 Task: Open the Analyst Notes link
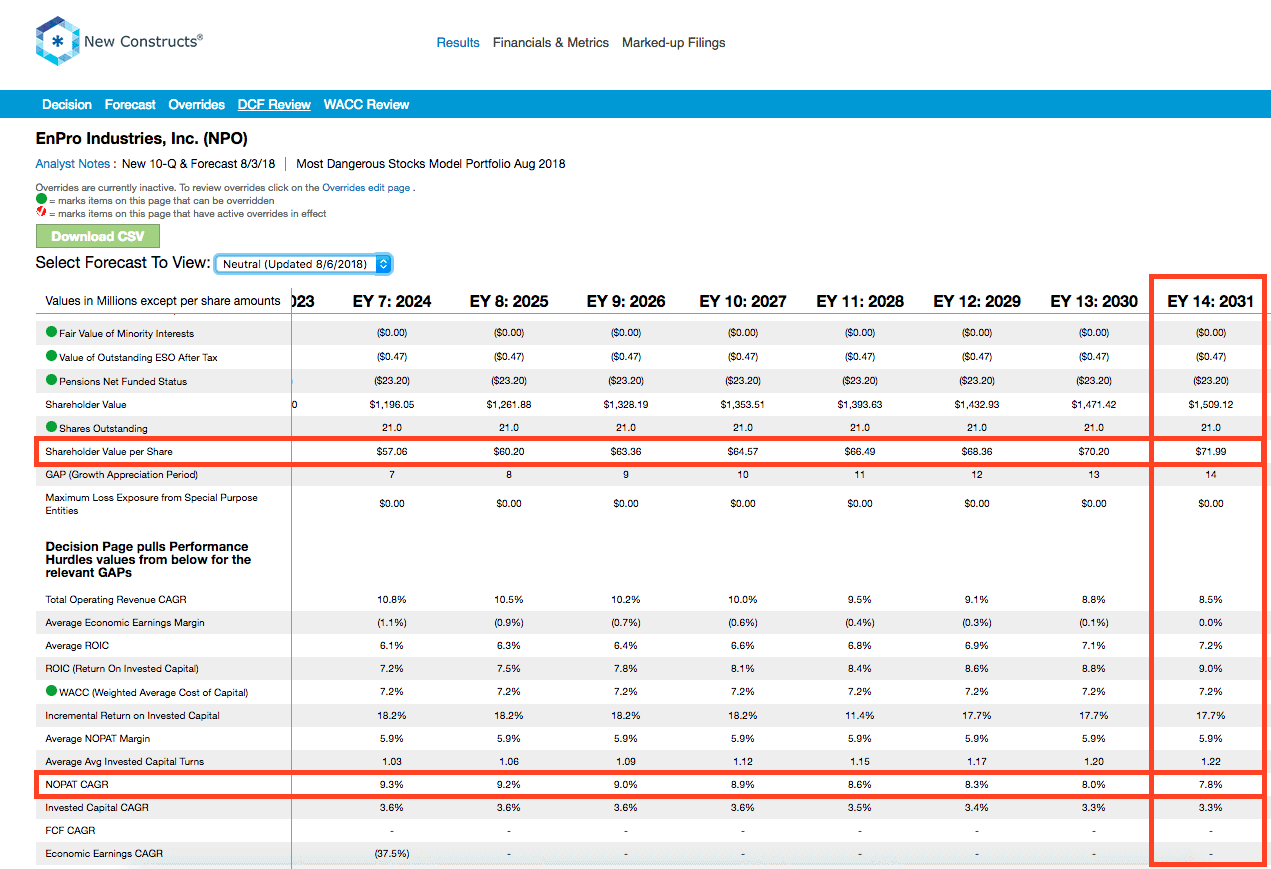(73, 164)
